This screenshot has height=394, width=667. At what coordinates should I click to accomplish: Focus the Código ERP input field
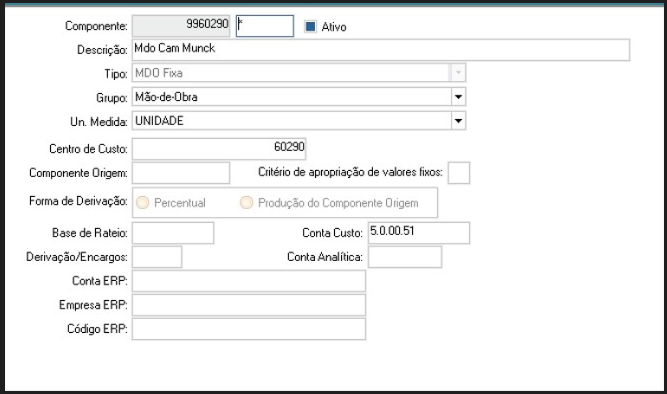[x=248, y=329]
